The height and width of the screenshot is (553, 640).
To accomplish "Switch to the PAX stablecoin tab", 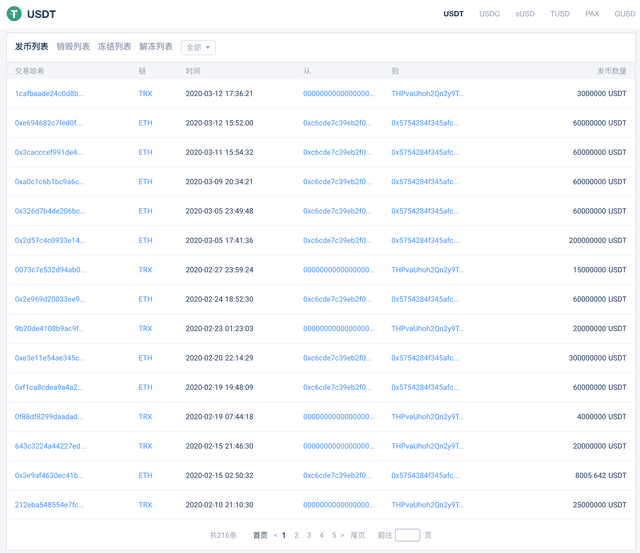I will click(592, 14).
